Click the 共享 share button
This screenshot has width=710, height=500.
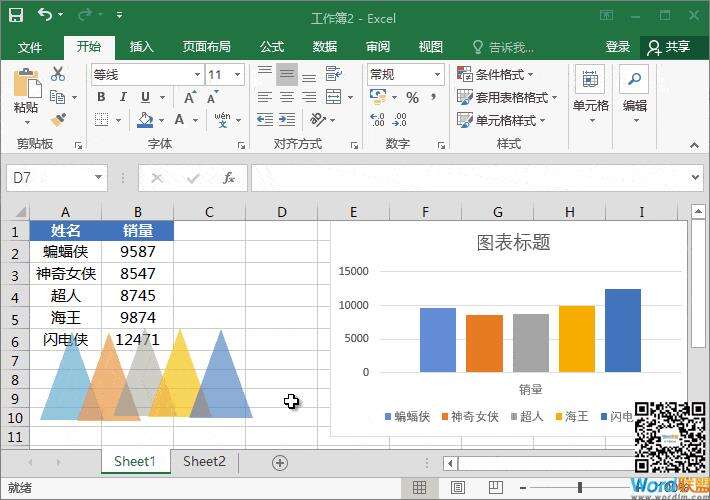click(669, 47)
